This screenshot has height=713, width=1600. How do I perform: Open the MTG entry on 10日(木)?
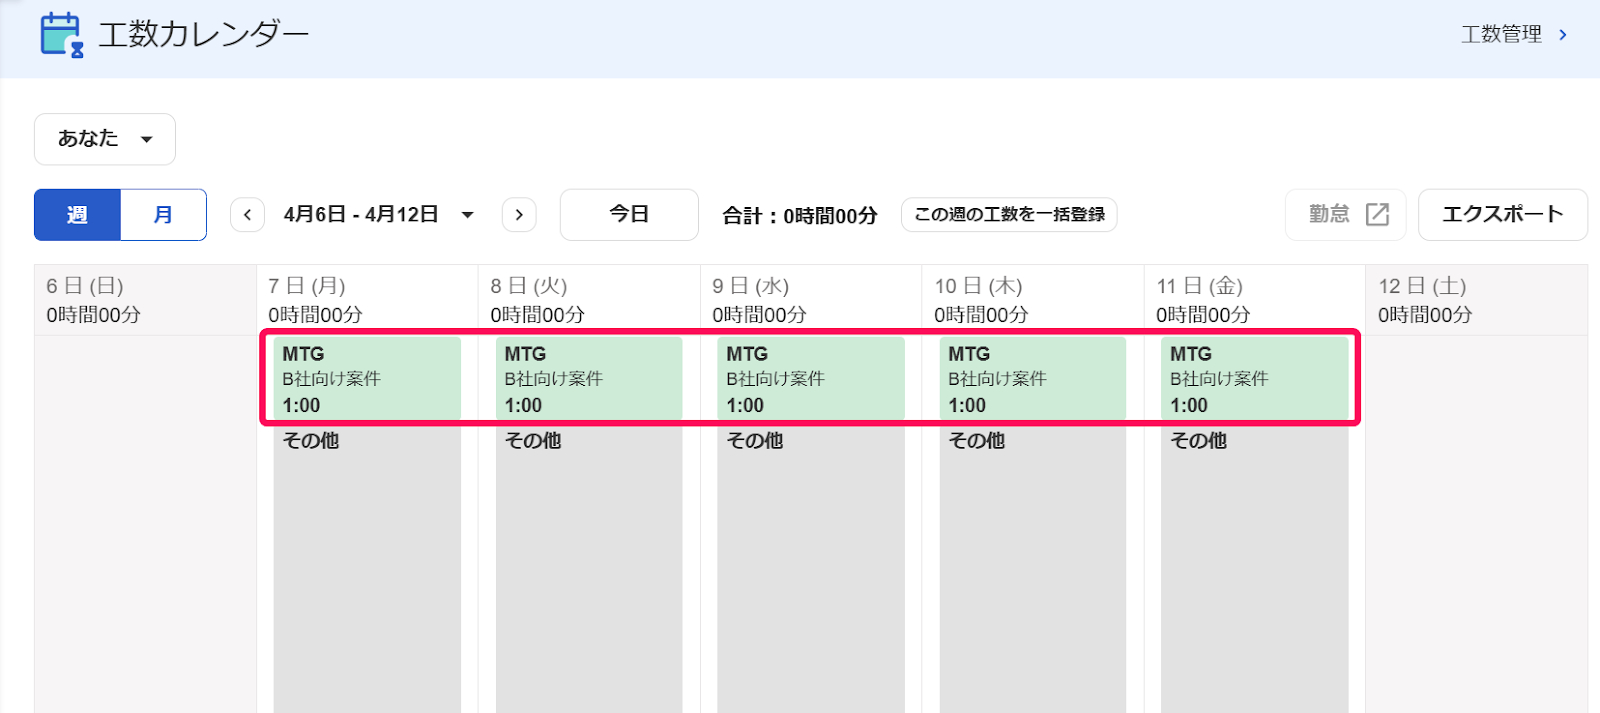[1033, 378]
